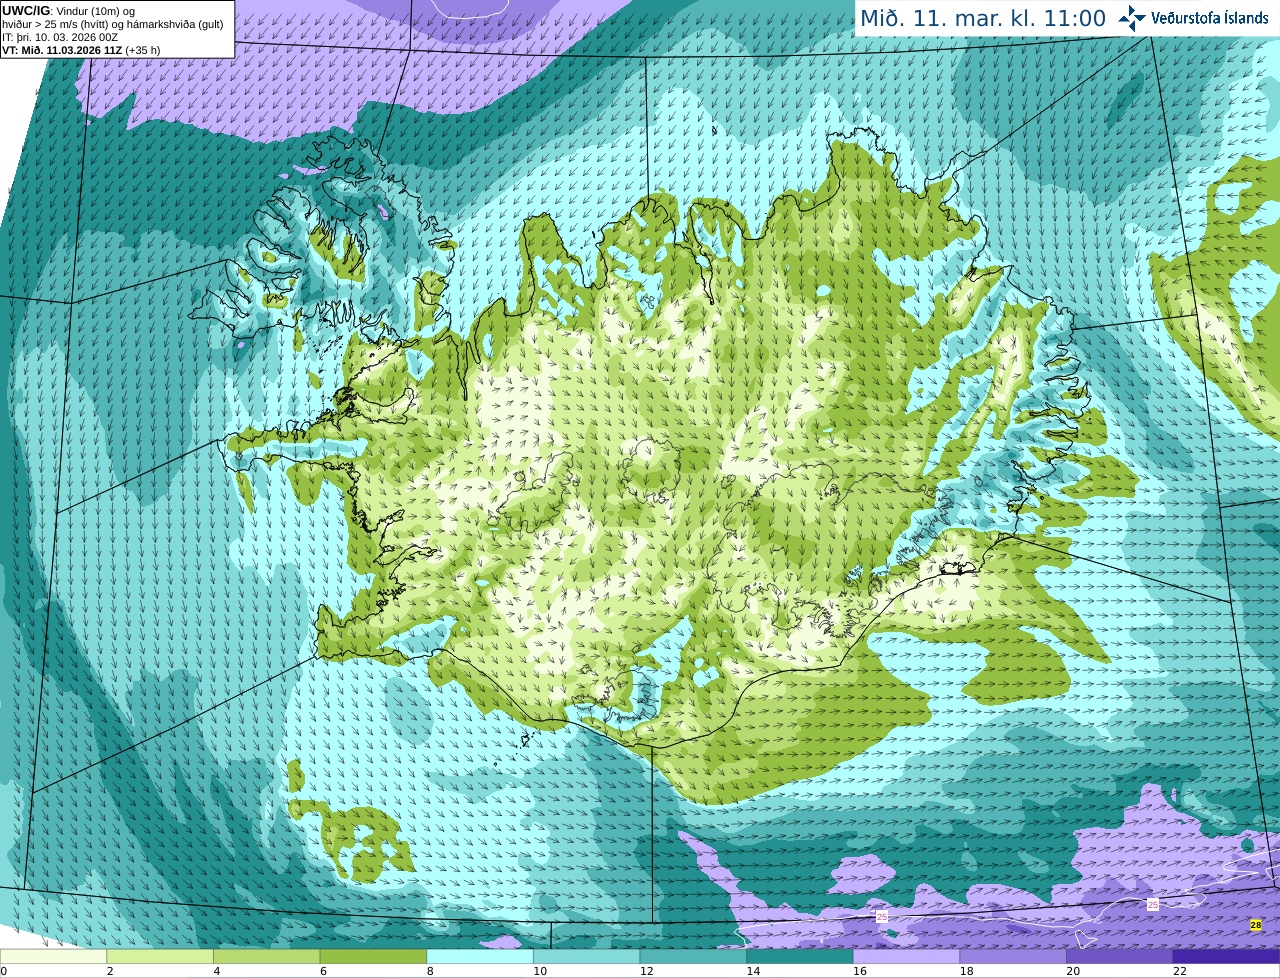The height and width of the screenshot is (978, 1280).
Task: Click the legend value 22
Action: pyautogui.click(x=1180, y=971)
